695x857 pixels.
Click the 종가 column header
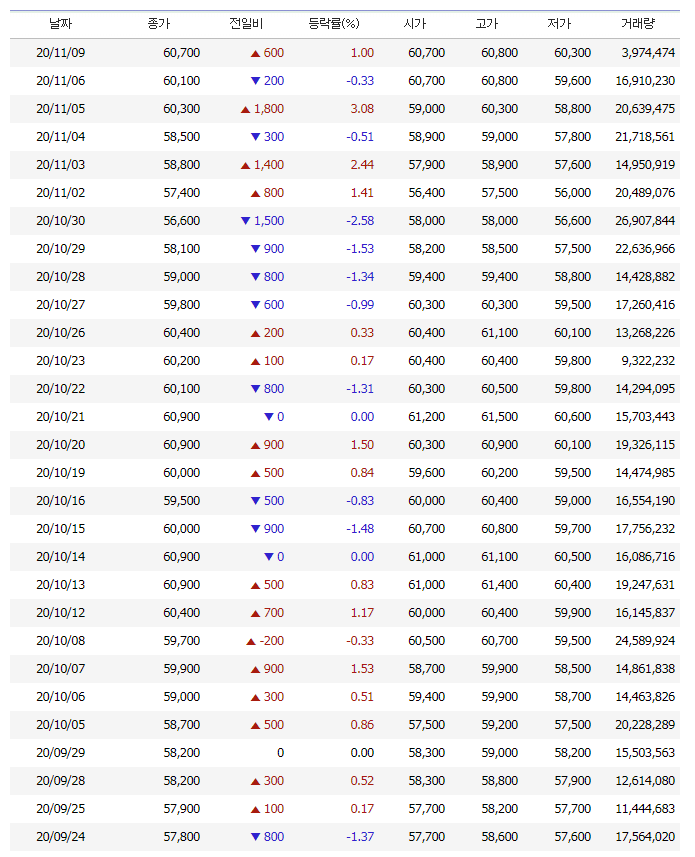[159, 24]
